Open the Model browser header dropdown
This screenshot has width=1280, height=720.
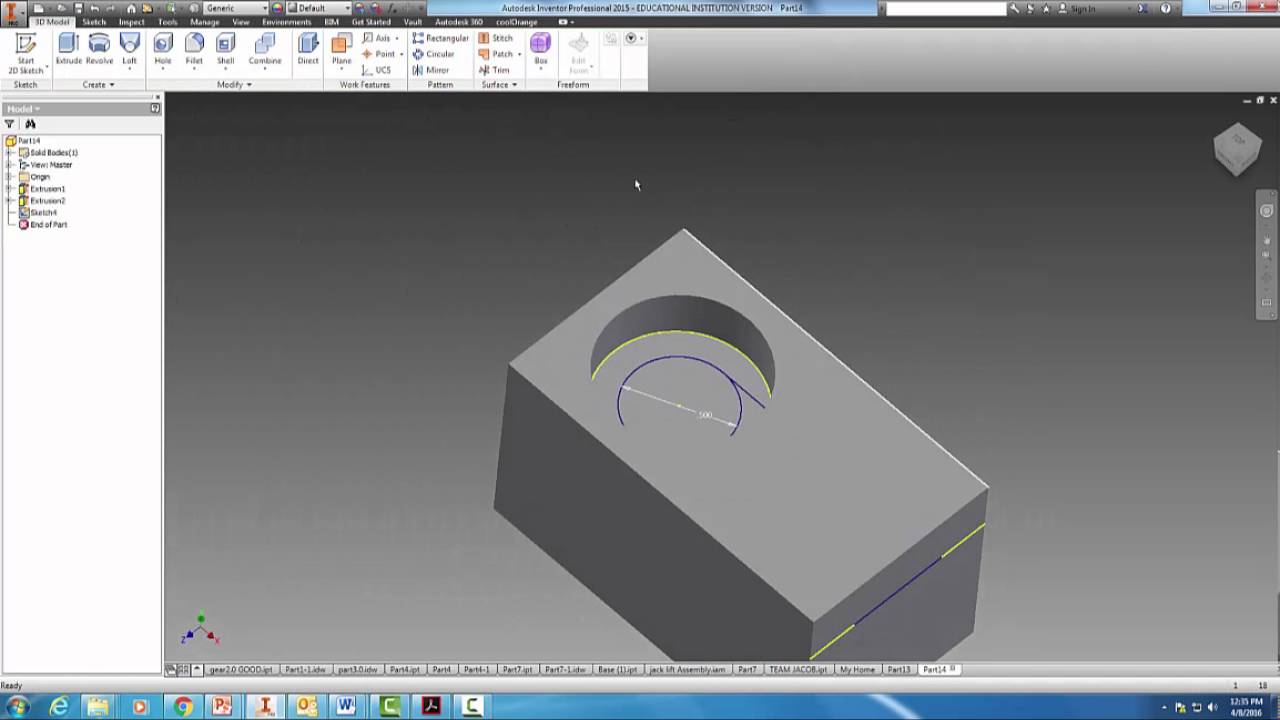coord(23,109)
